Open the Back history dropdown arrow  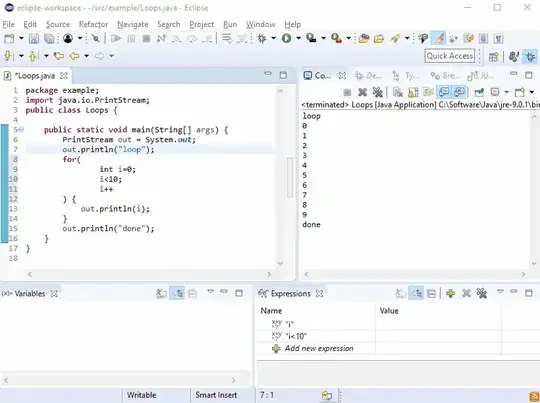tap(86, 55)
